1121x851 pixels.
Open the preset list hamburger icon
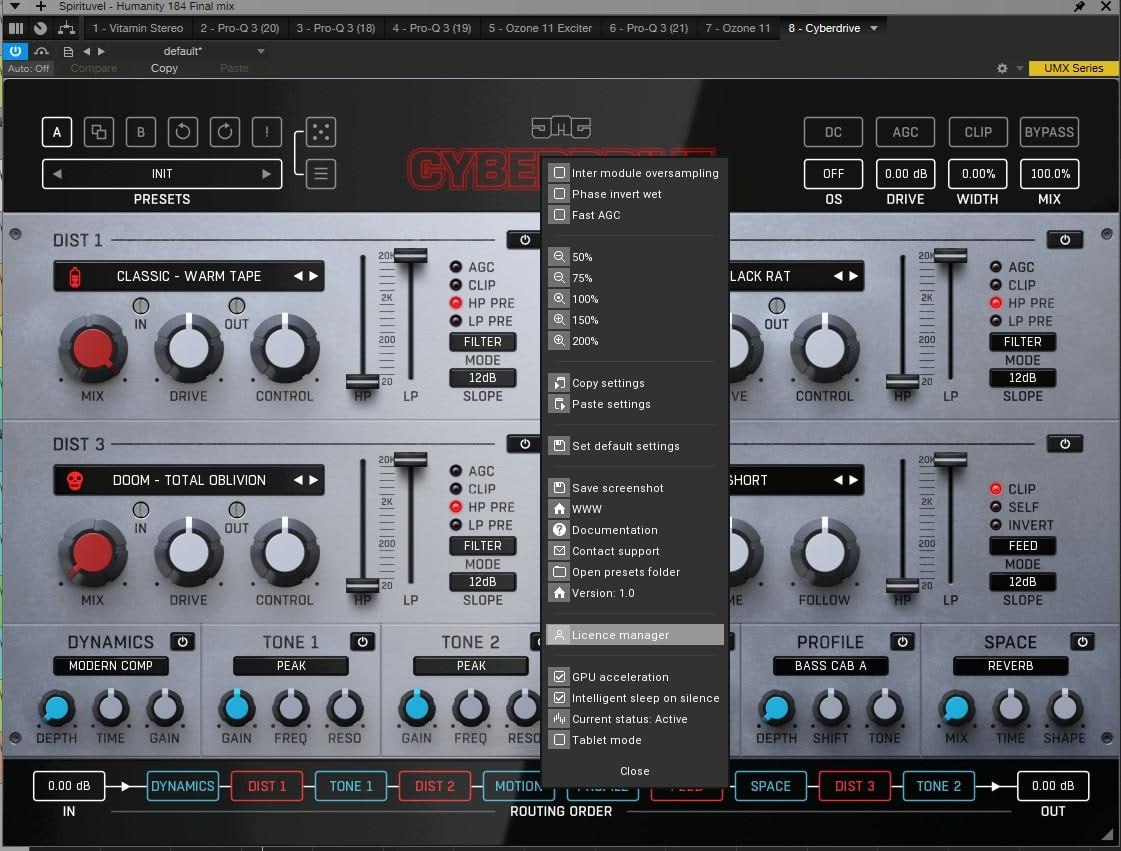coord(321,174)
